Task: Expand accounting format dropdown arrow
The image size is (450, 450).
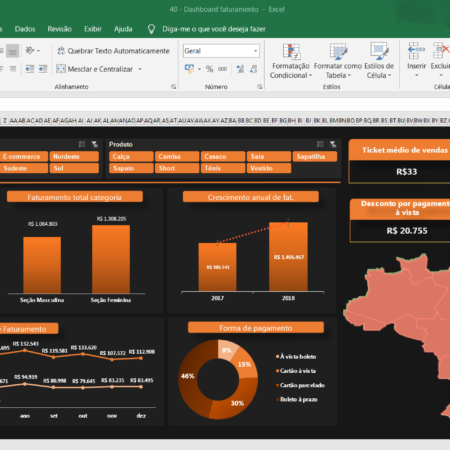Action: [x=199, y=69]
